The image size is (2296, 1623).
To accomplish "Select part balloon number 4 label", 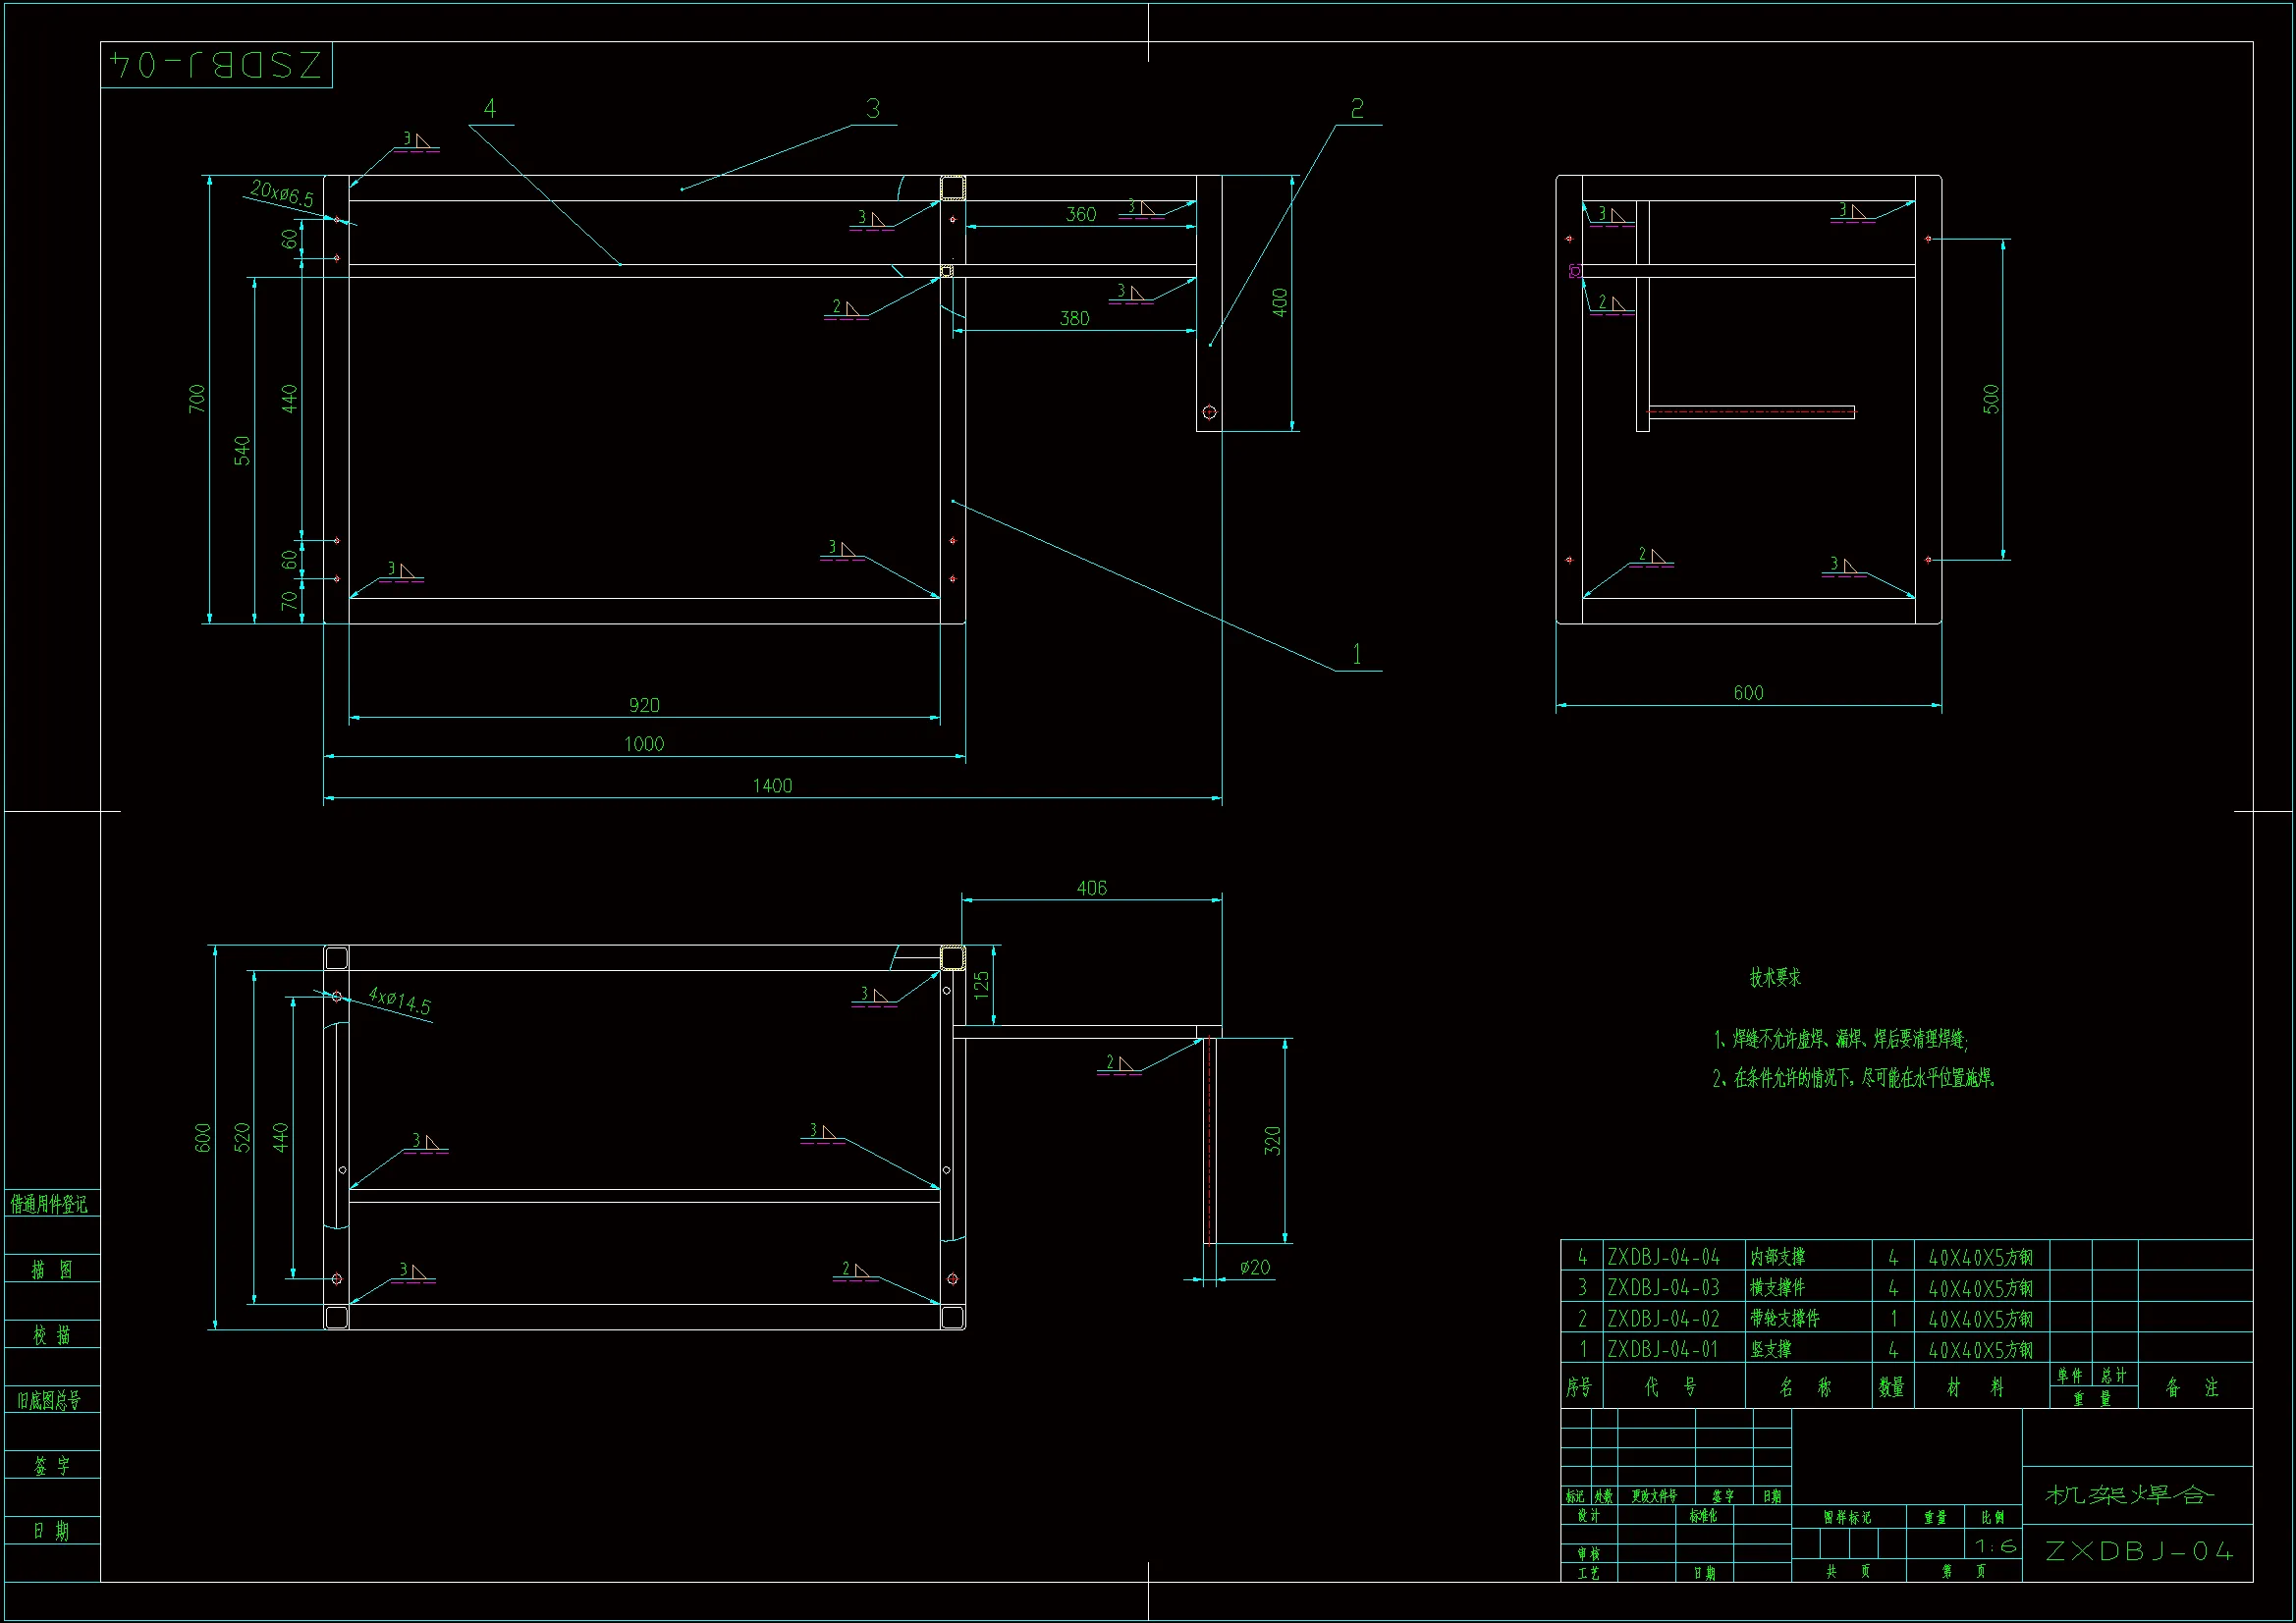I will pos(490,108).
